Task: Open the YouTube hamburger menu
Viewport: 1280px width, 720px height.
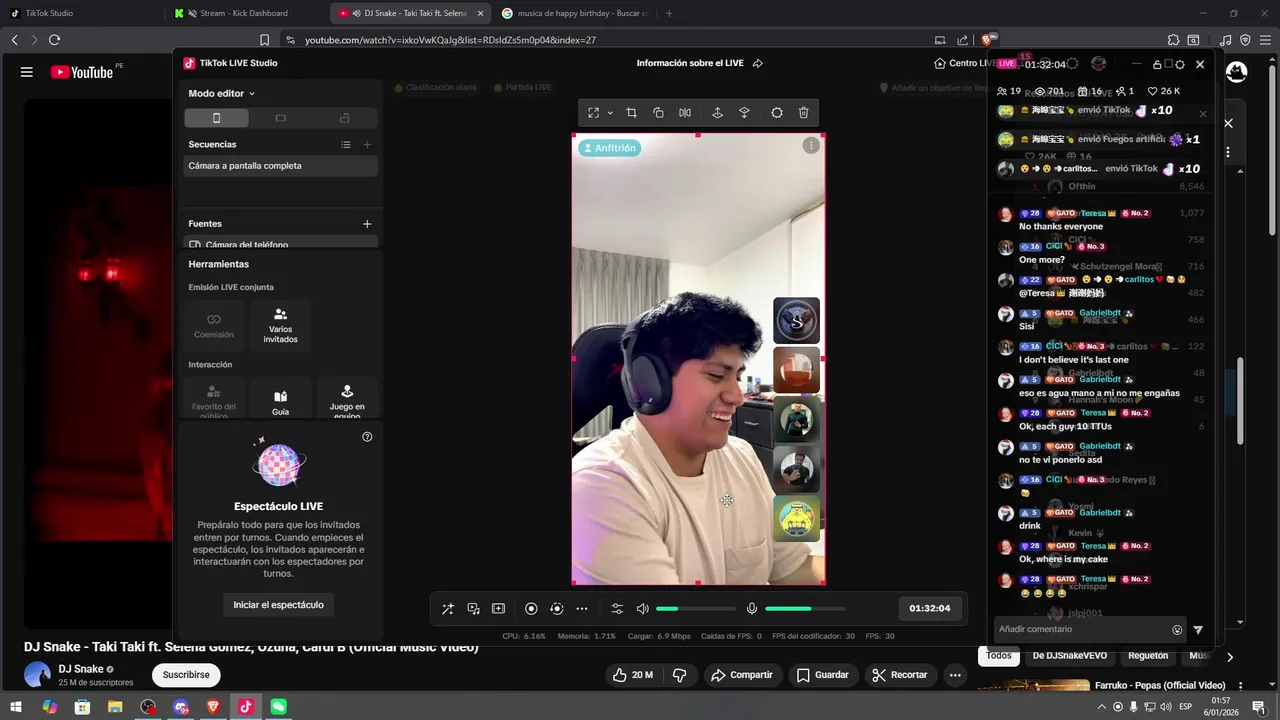Action: 27,72
